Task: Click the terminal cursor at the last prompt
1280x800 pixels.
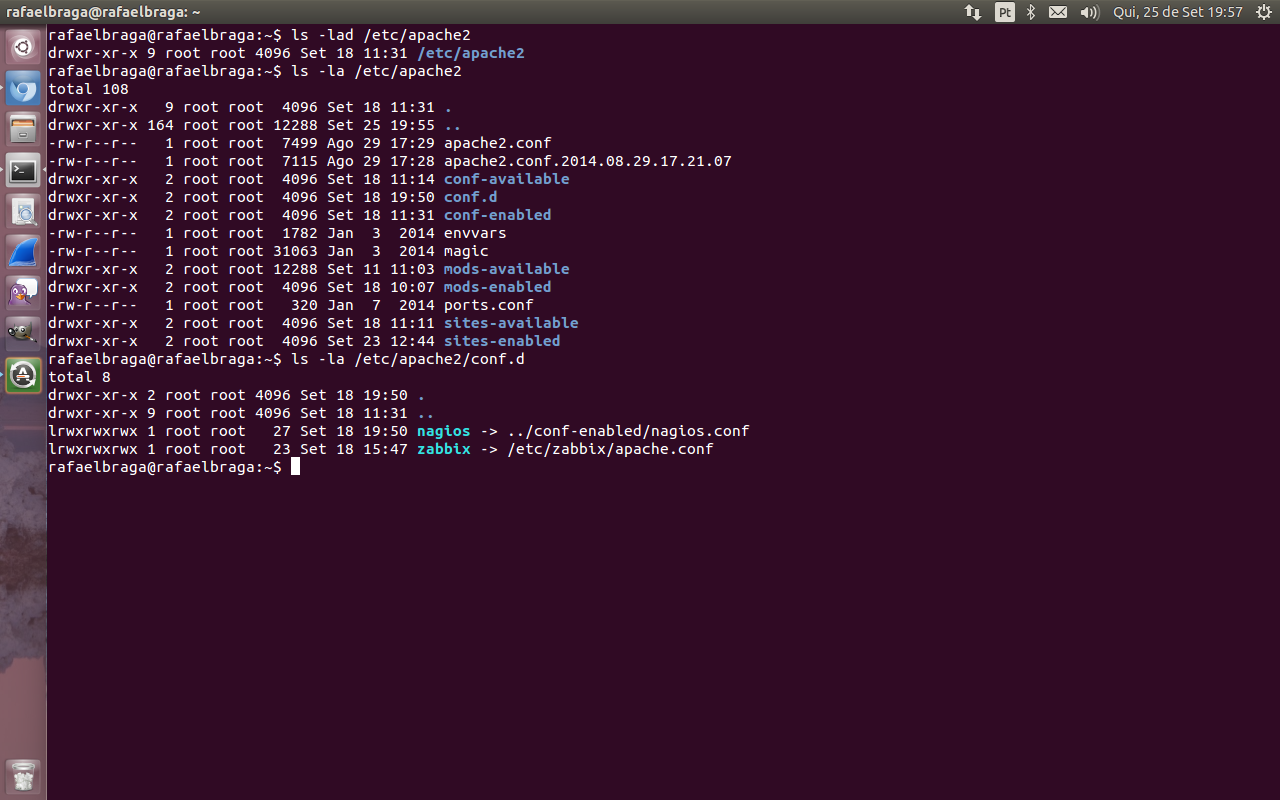Action: (x=295, y=467)
